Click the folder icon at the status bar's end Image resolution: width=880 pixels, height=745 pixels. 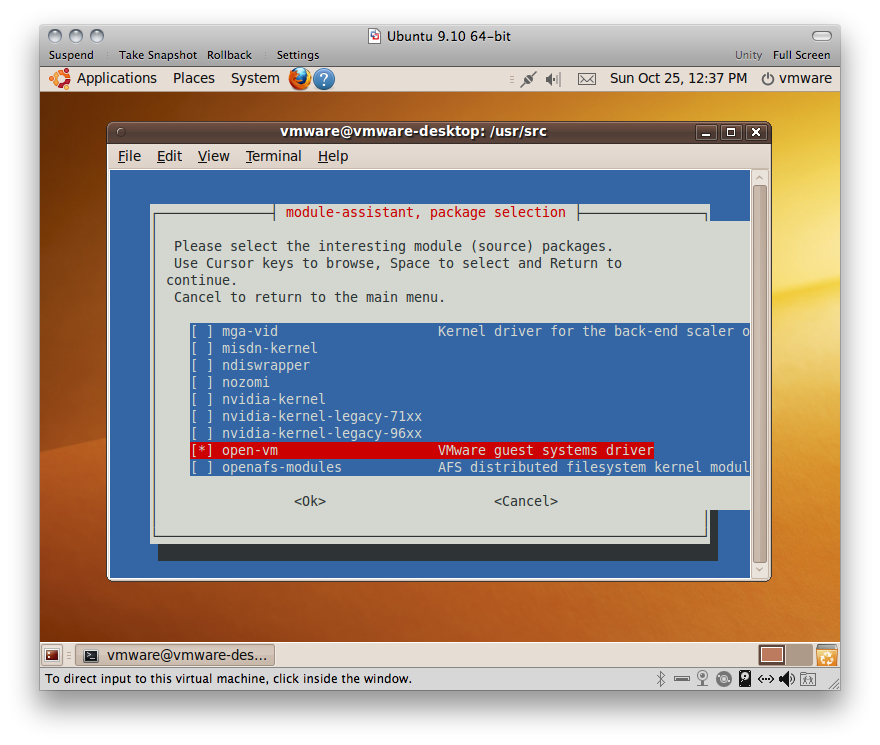pos(808,679)
